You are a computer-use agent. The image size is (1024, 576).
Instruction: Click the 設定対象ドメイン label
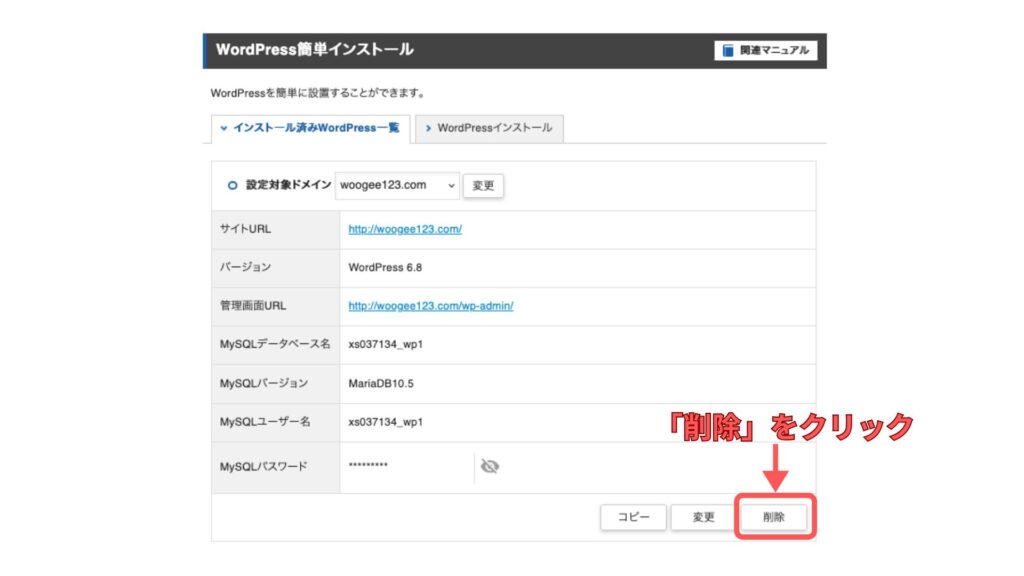[288, 185]
